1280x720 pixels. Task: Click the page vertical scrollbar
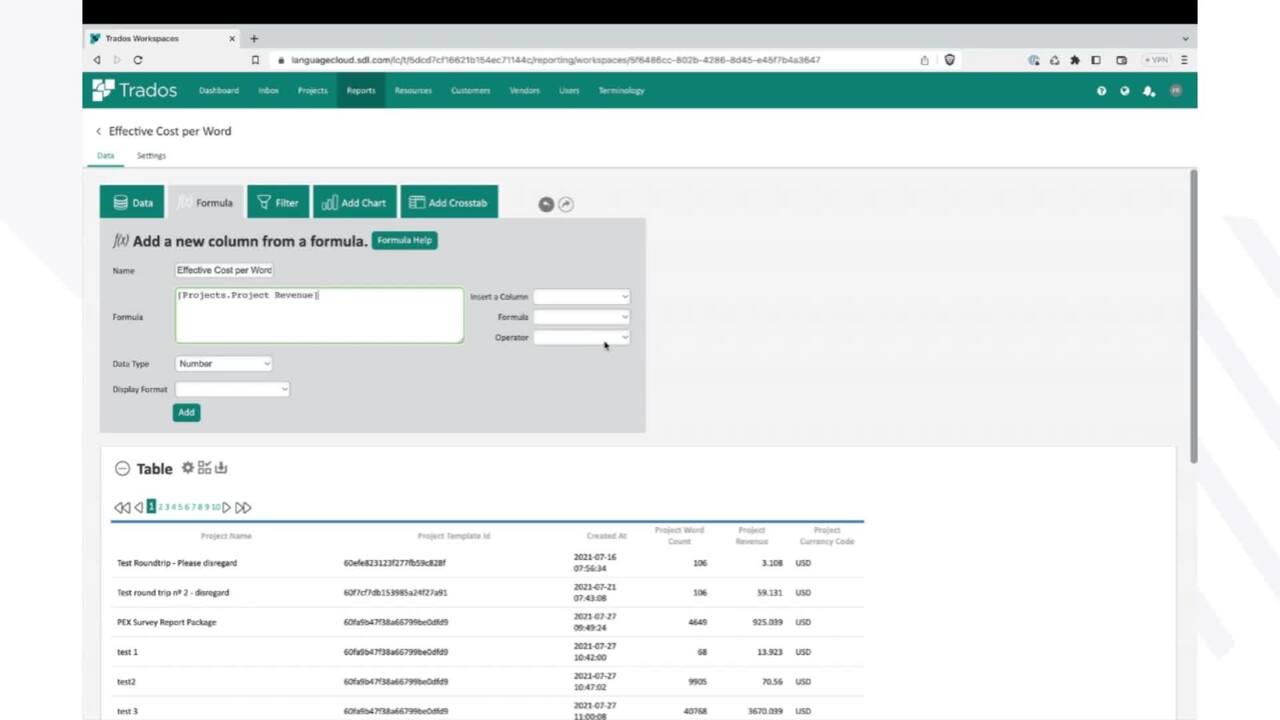coord(1193,316)
